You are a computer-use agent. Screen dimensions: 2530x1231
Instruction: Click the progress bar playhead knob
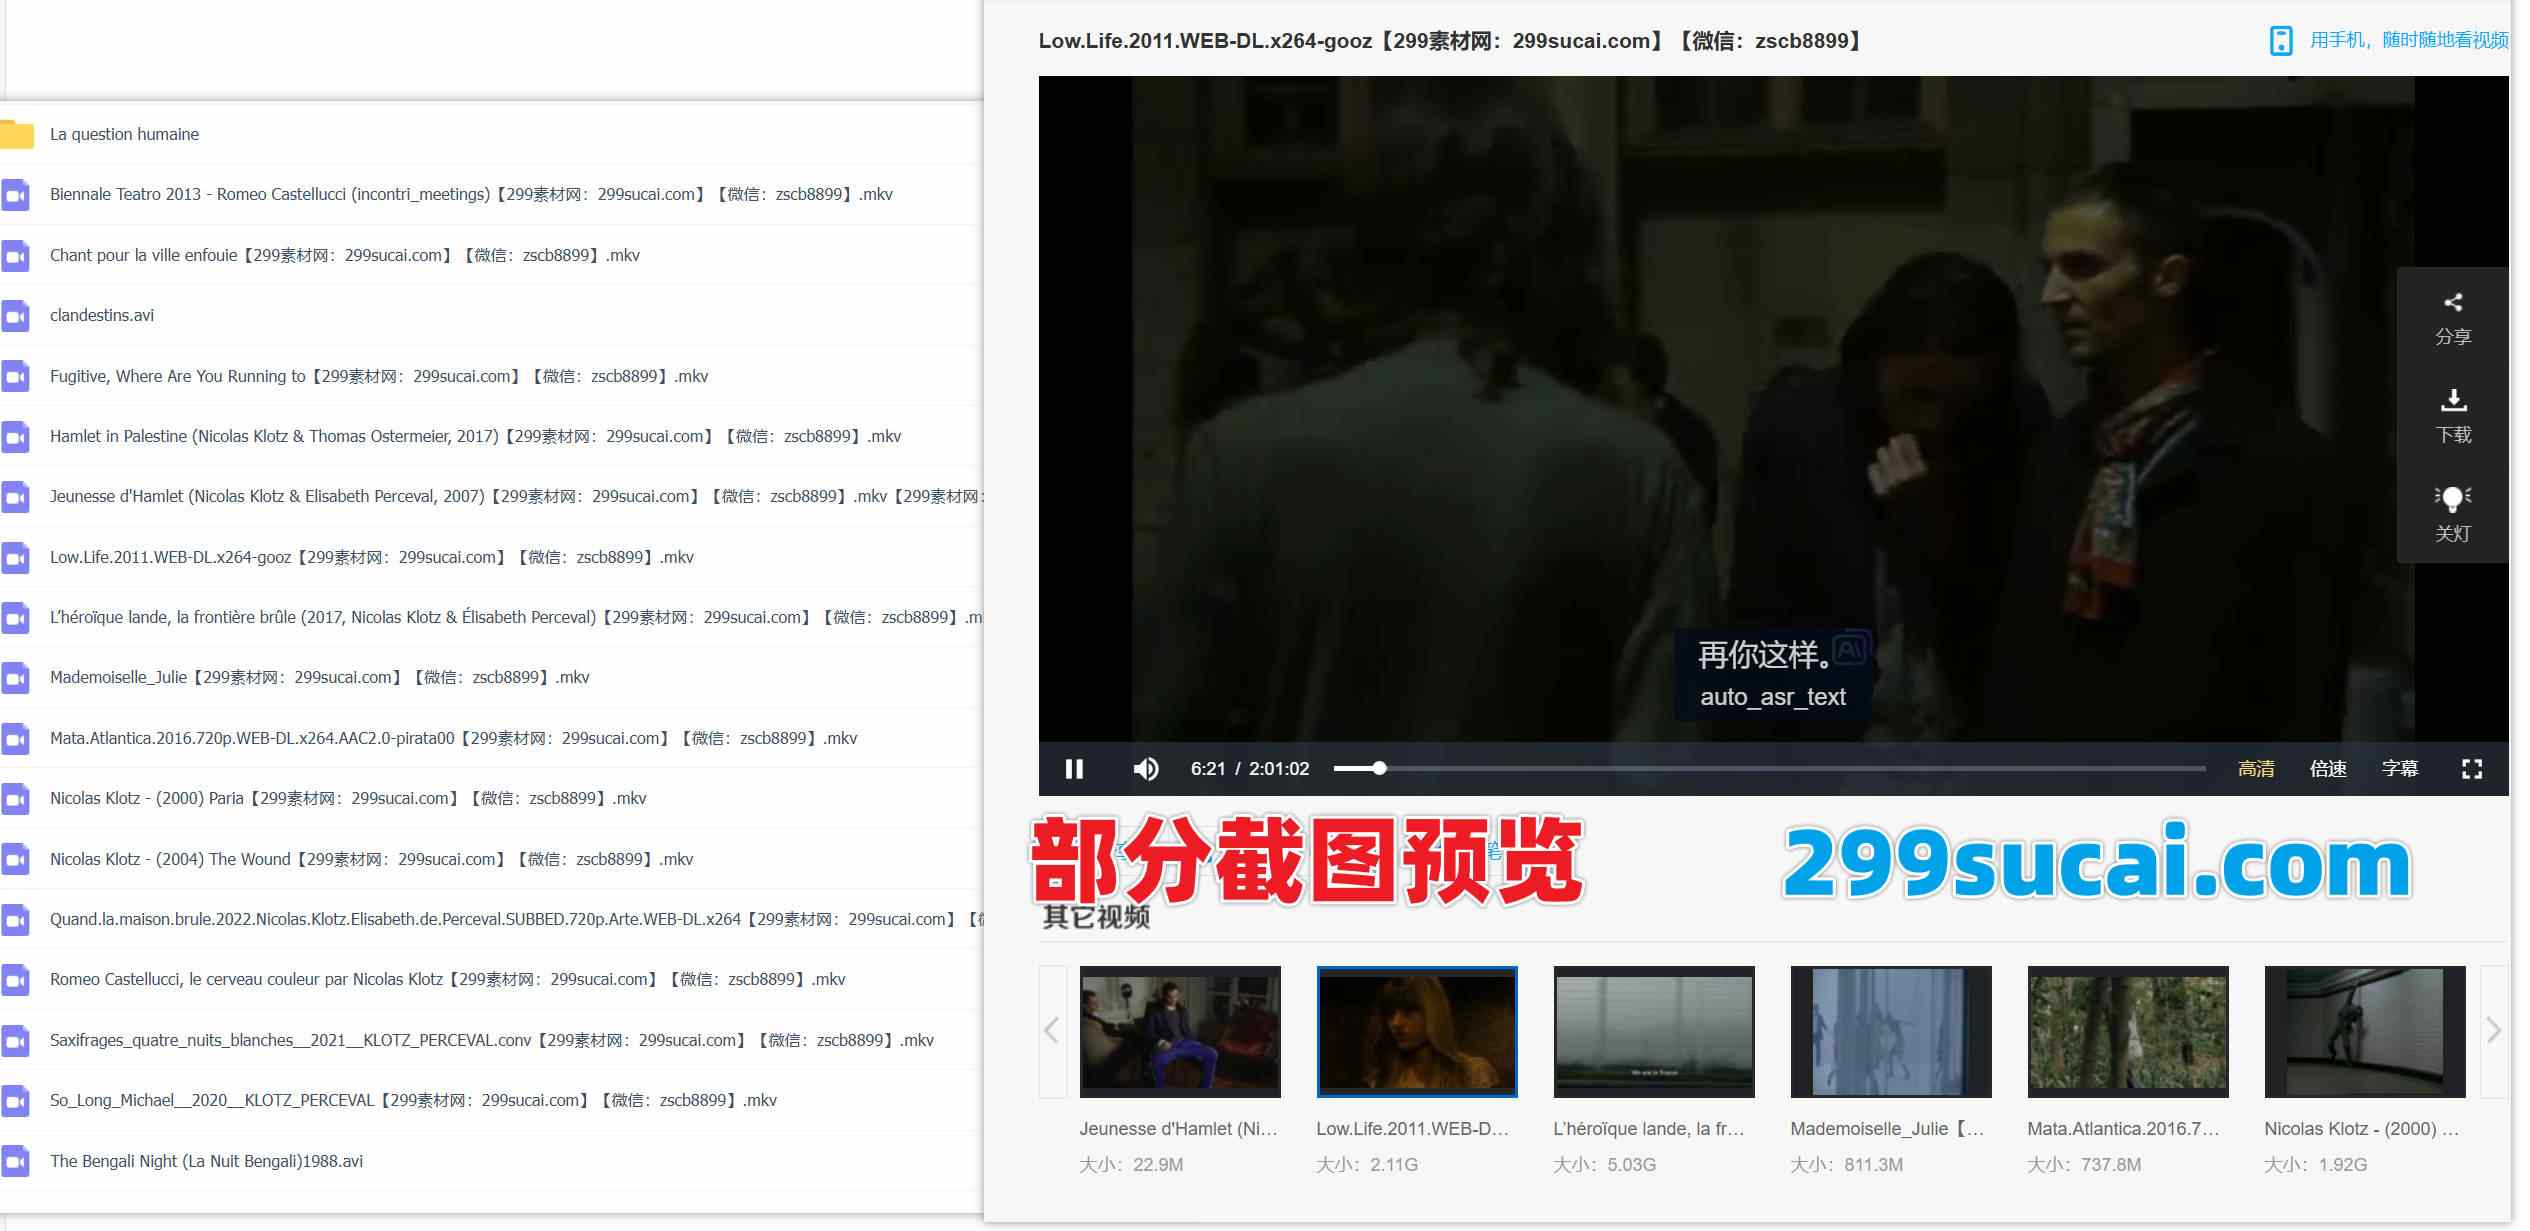[x=1379, y=768]
